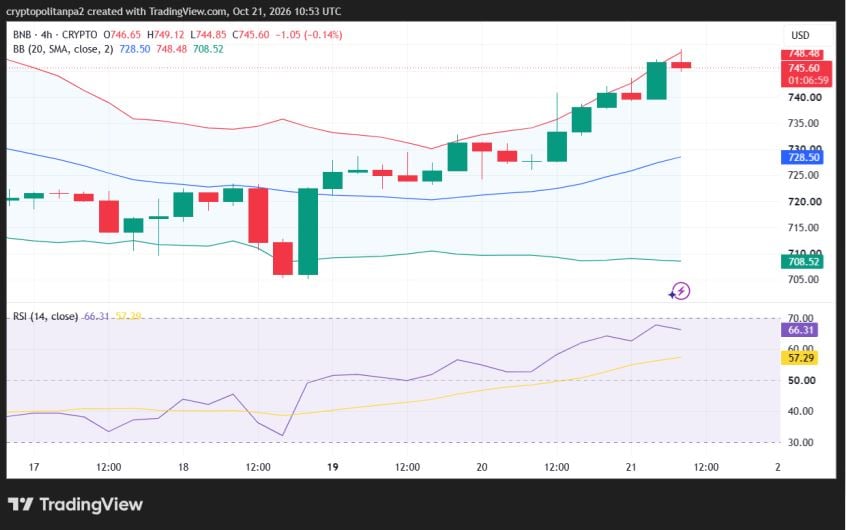
Task: Click the 70.00 RSI axis label
Action: [x=800, y=318]
